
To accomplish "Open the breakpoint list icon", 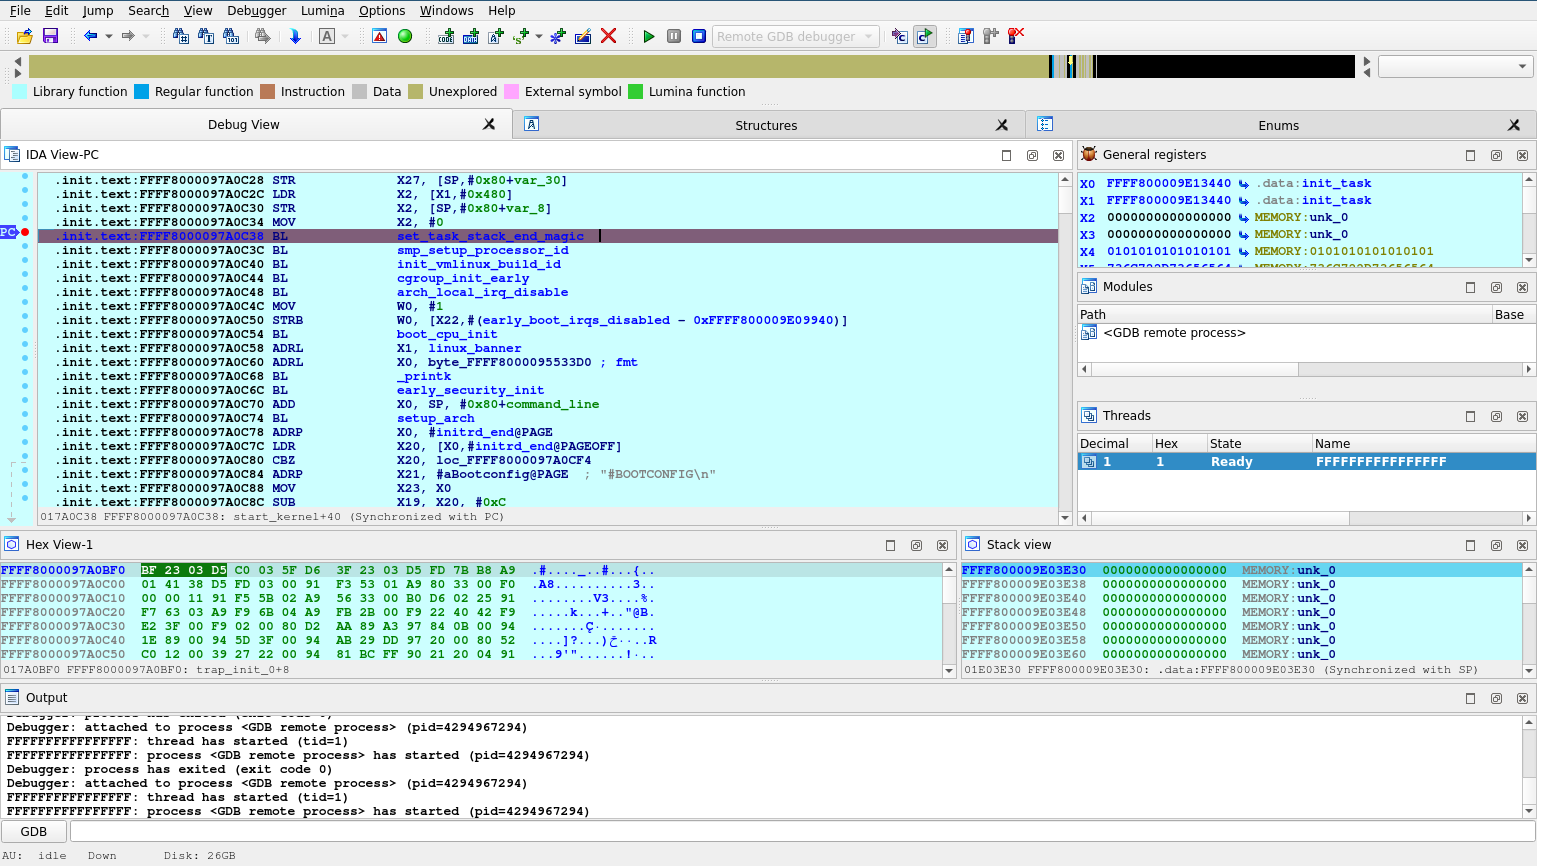I will pyautogui.click(x=965, y=36).
